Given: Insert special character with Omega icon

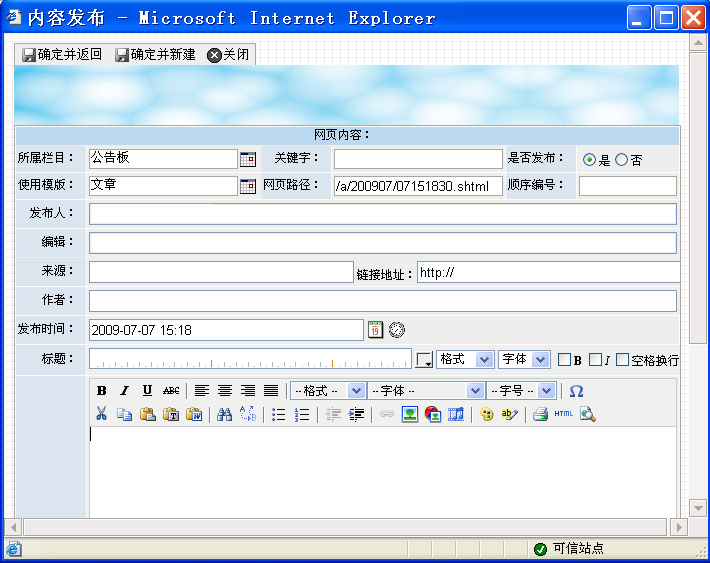Looking at the screenshot, I should (x=576, y=391).
